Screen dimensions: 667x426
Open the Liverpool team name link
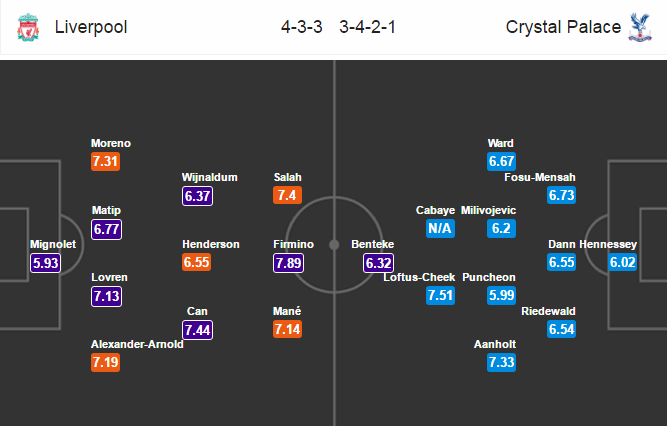[x=91, y=27]
